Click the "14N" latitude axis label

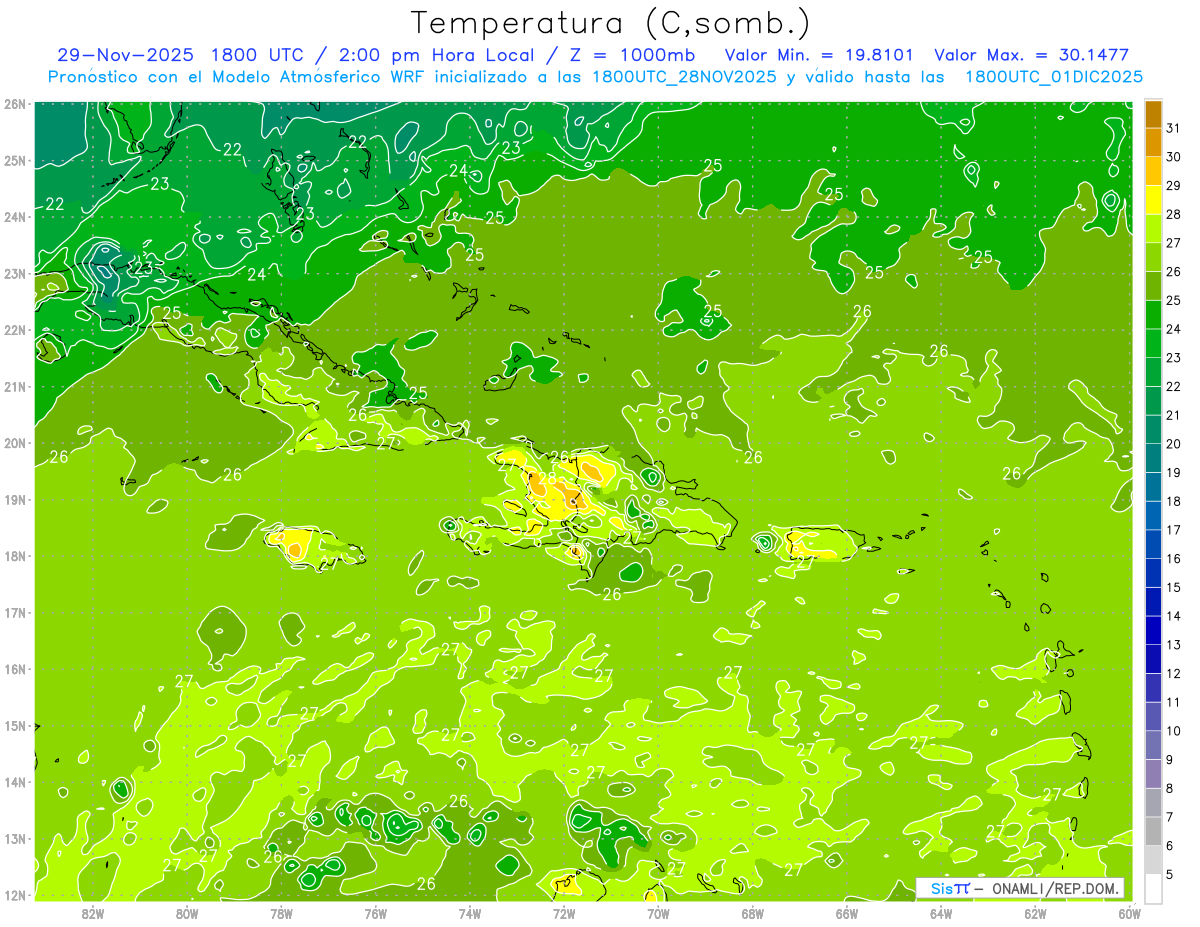pos(15,782)
